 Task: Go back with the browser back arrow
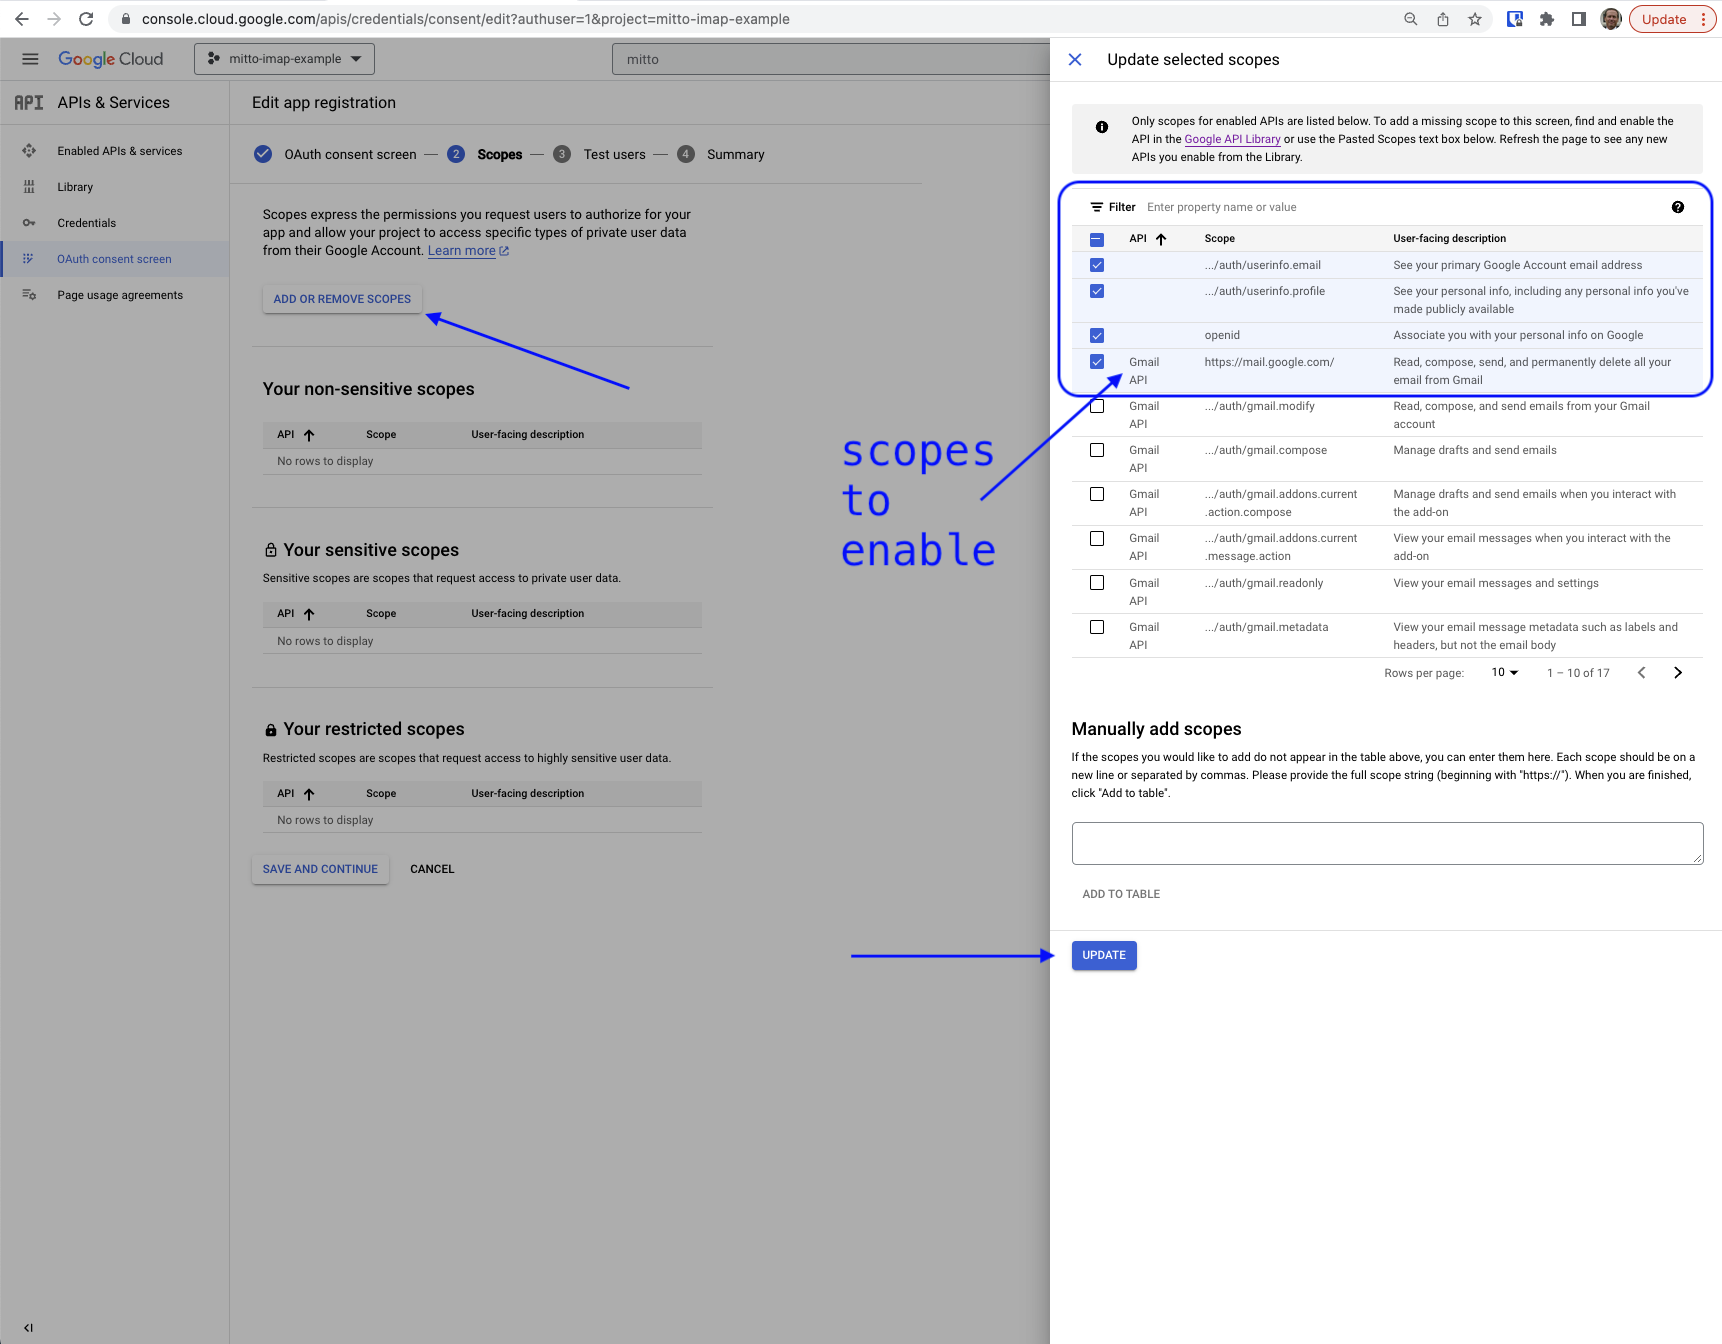[22, 19]
